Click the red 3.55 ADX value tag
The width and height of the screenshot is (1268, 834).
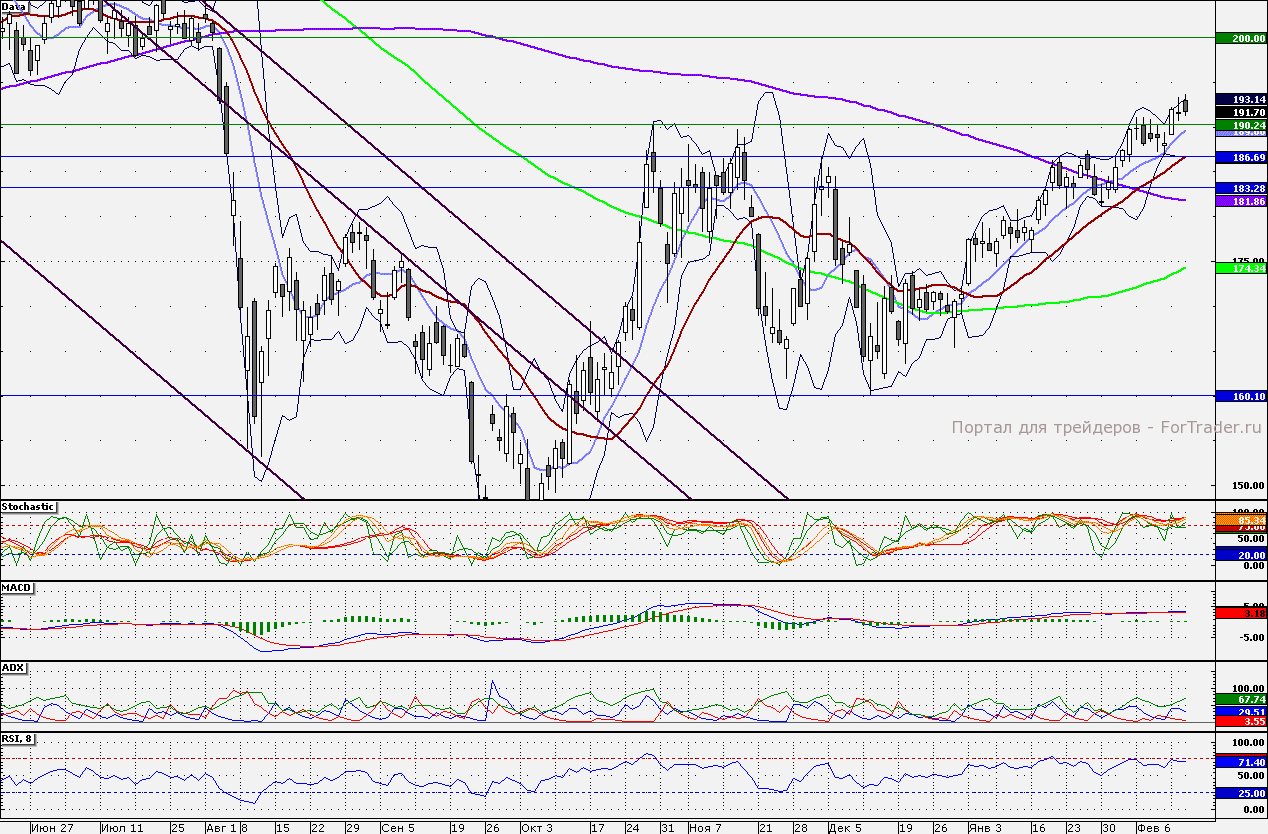pos(1241,720)
